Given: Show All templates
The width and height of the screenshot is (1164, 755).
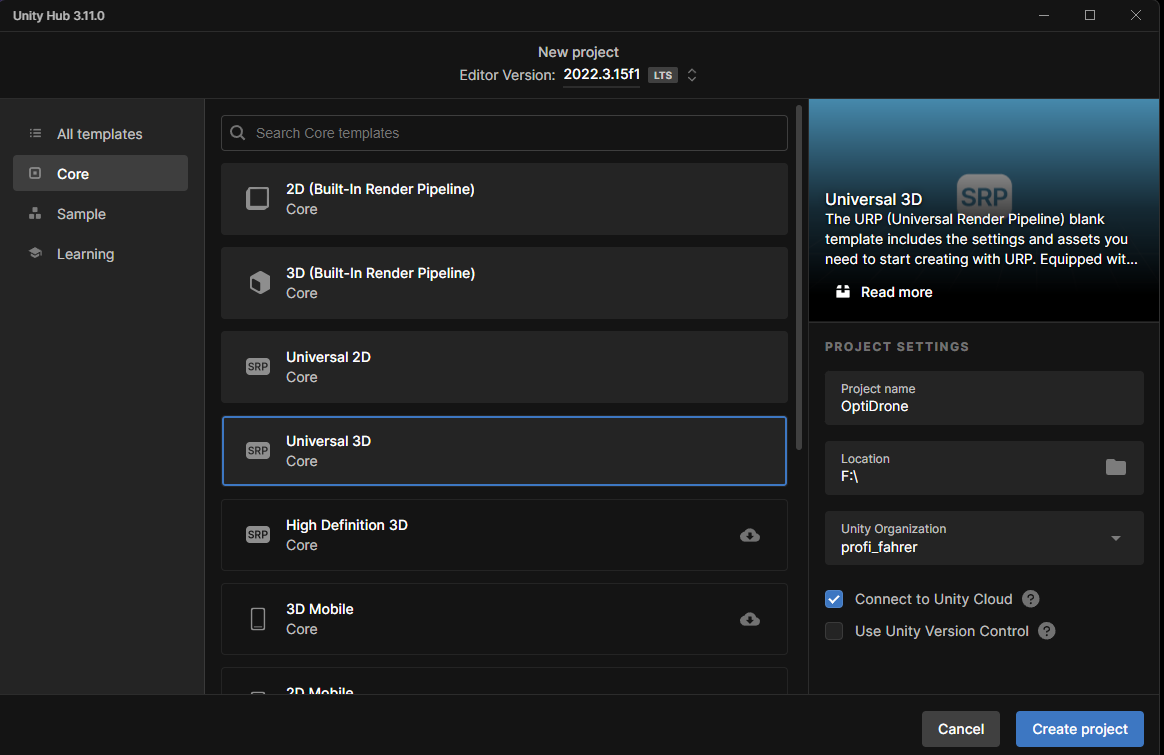Looking at the screenshot, I should (100, 134).
